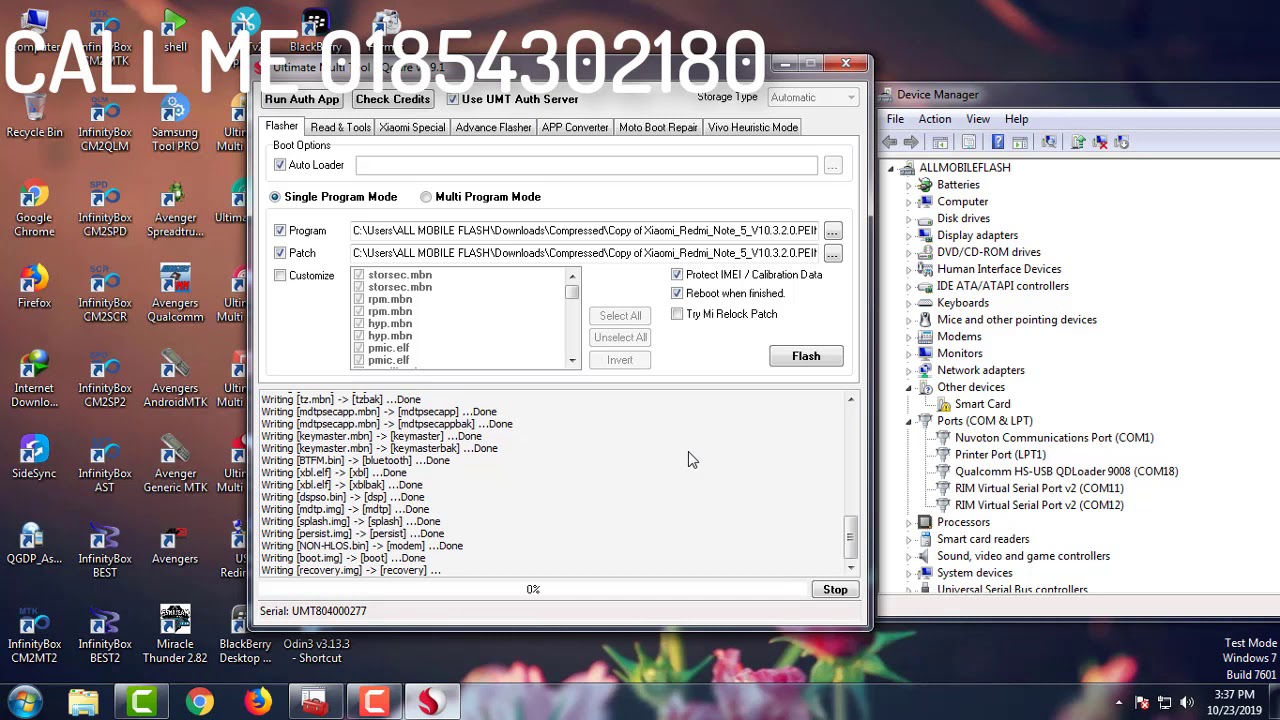Browse for the Program file
The width and height of the screenshot is (1280, 720).
tap(832, 231)
